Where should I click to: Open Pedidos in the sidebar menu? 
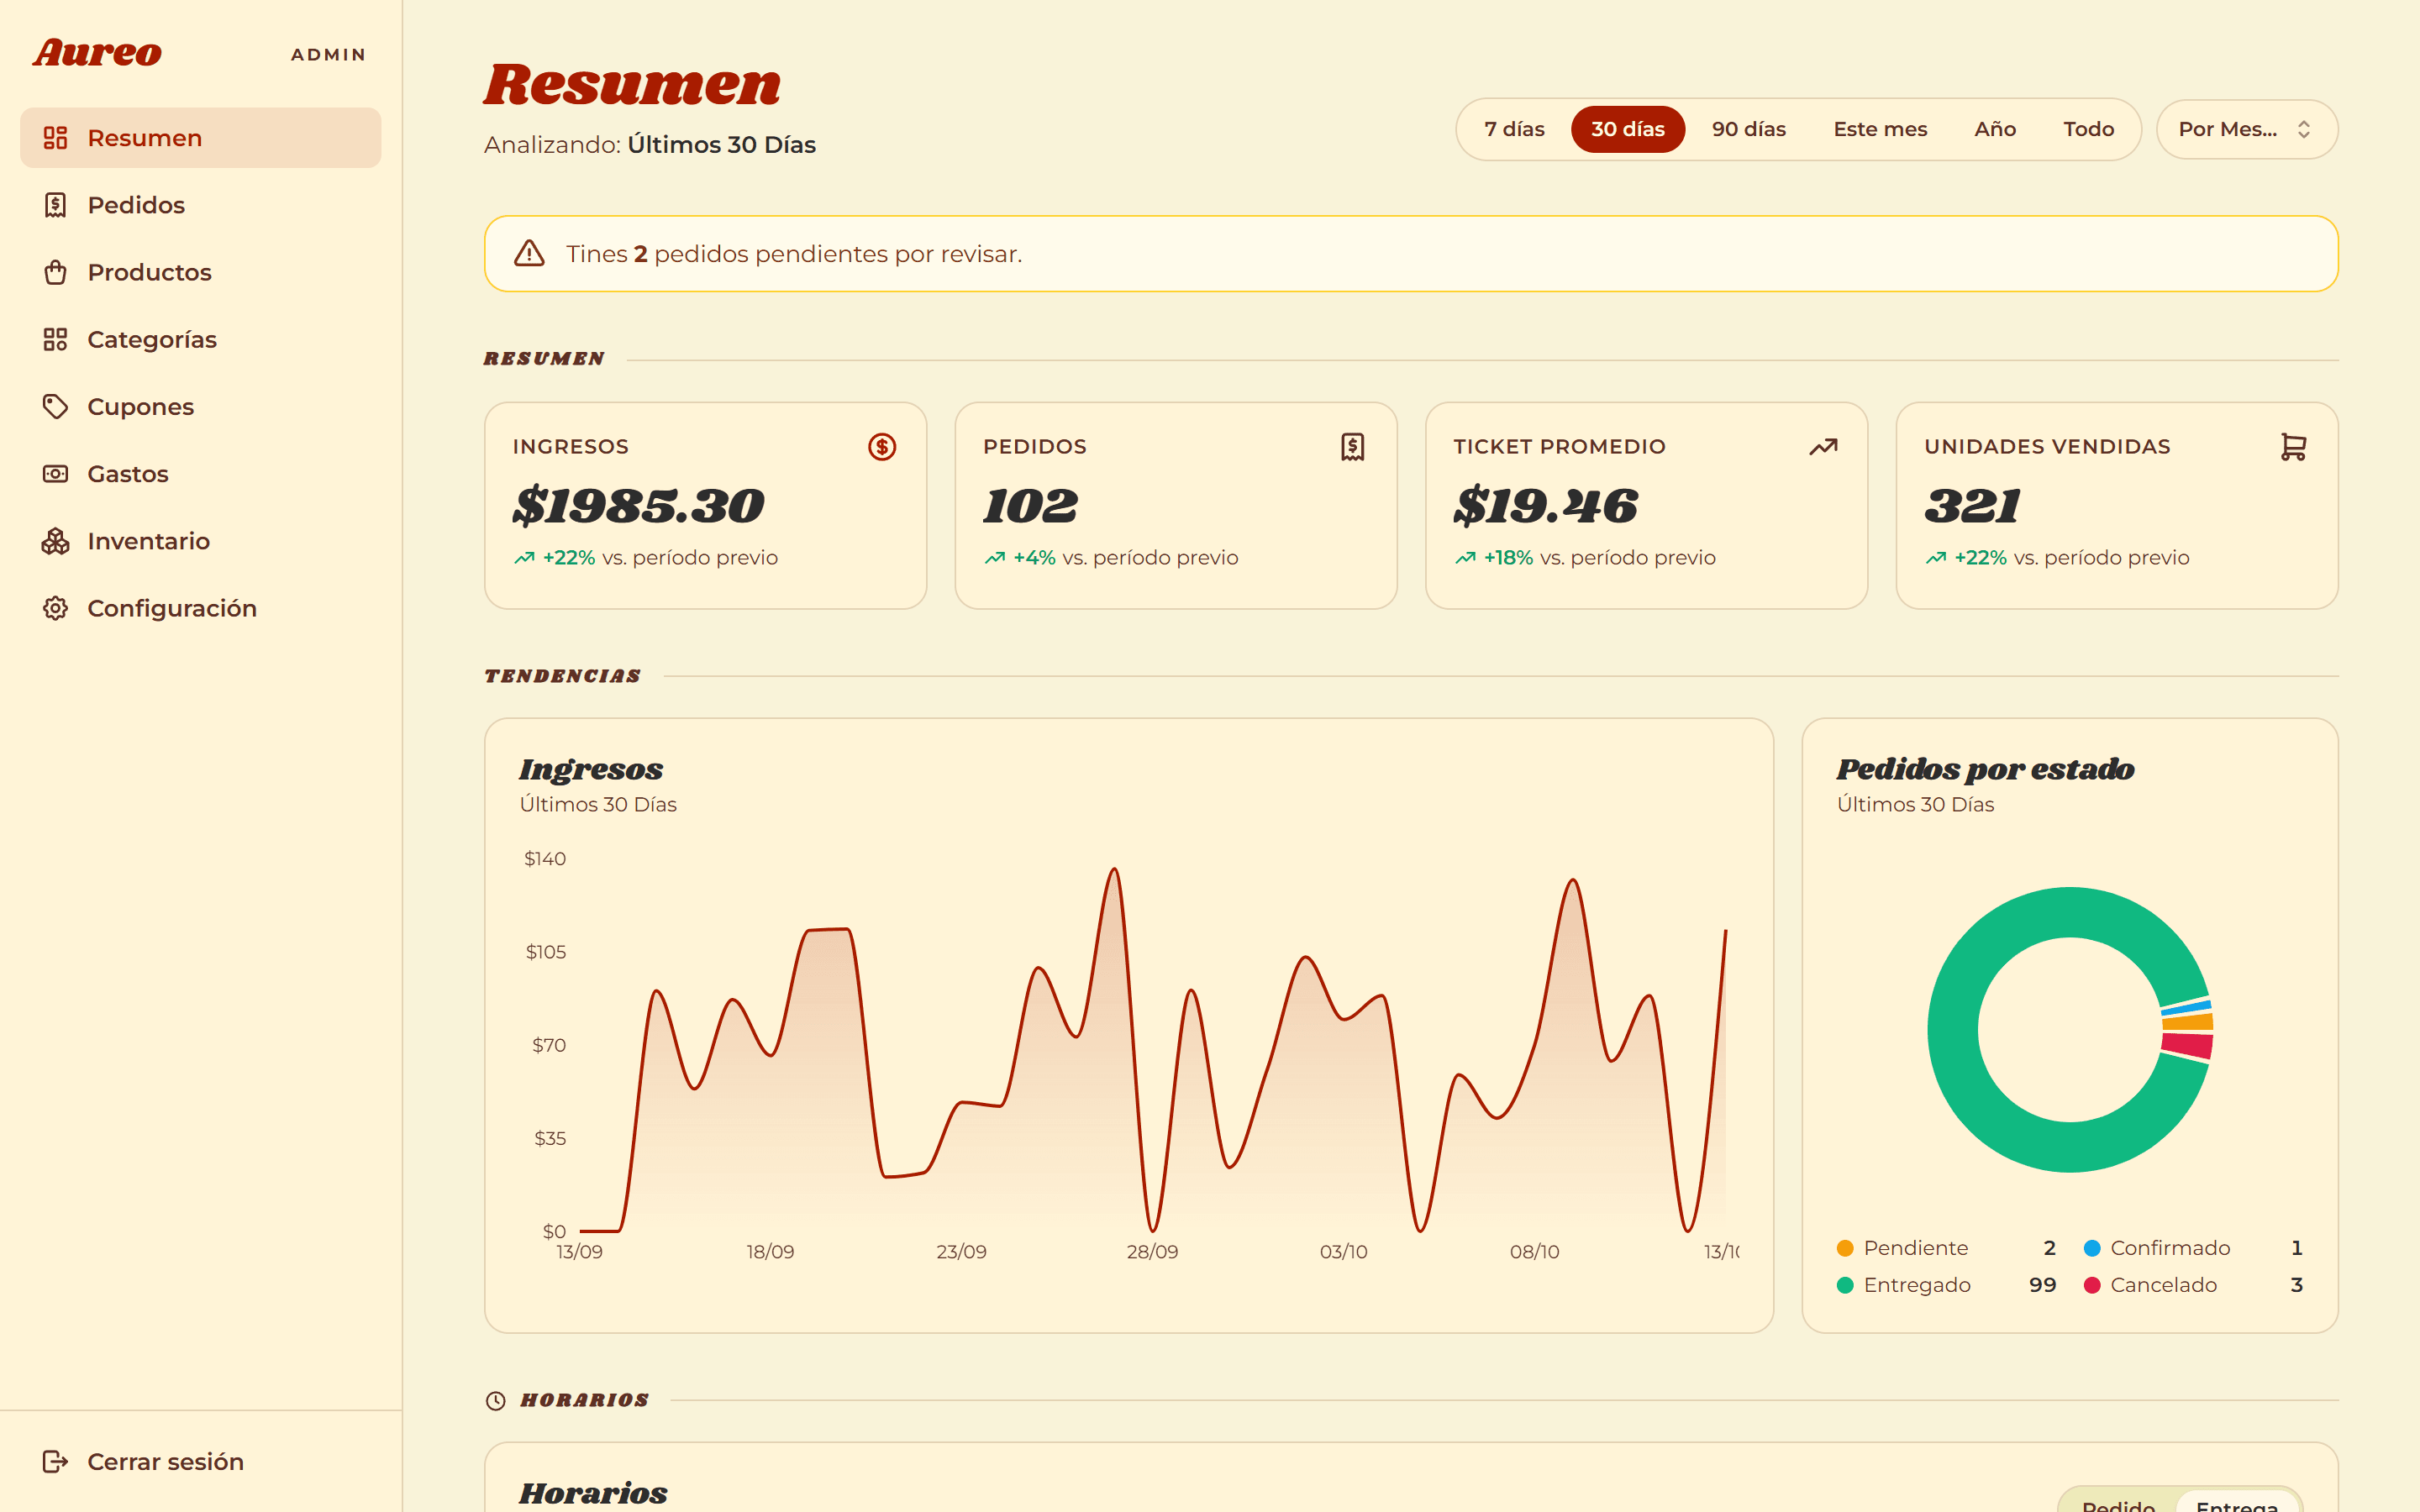click(200, 205)
